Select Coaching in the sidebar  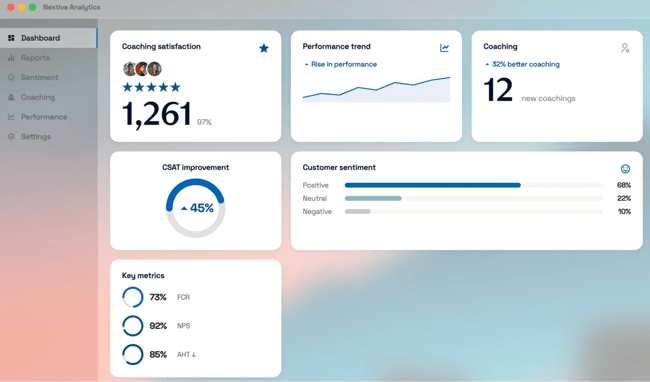click(49, 97)
